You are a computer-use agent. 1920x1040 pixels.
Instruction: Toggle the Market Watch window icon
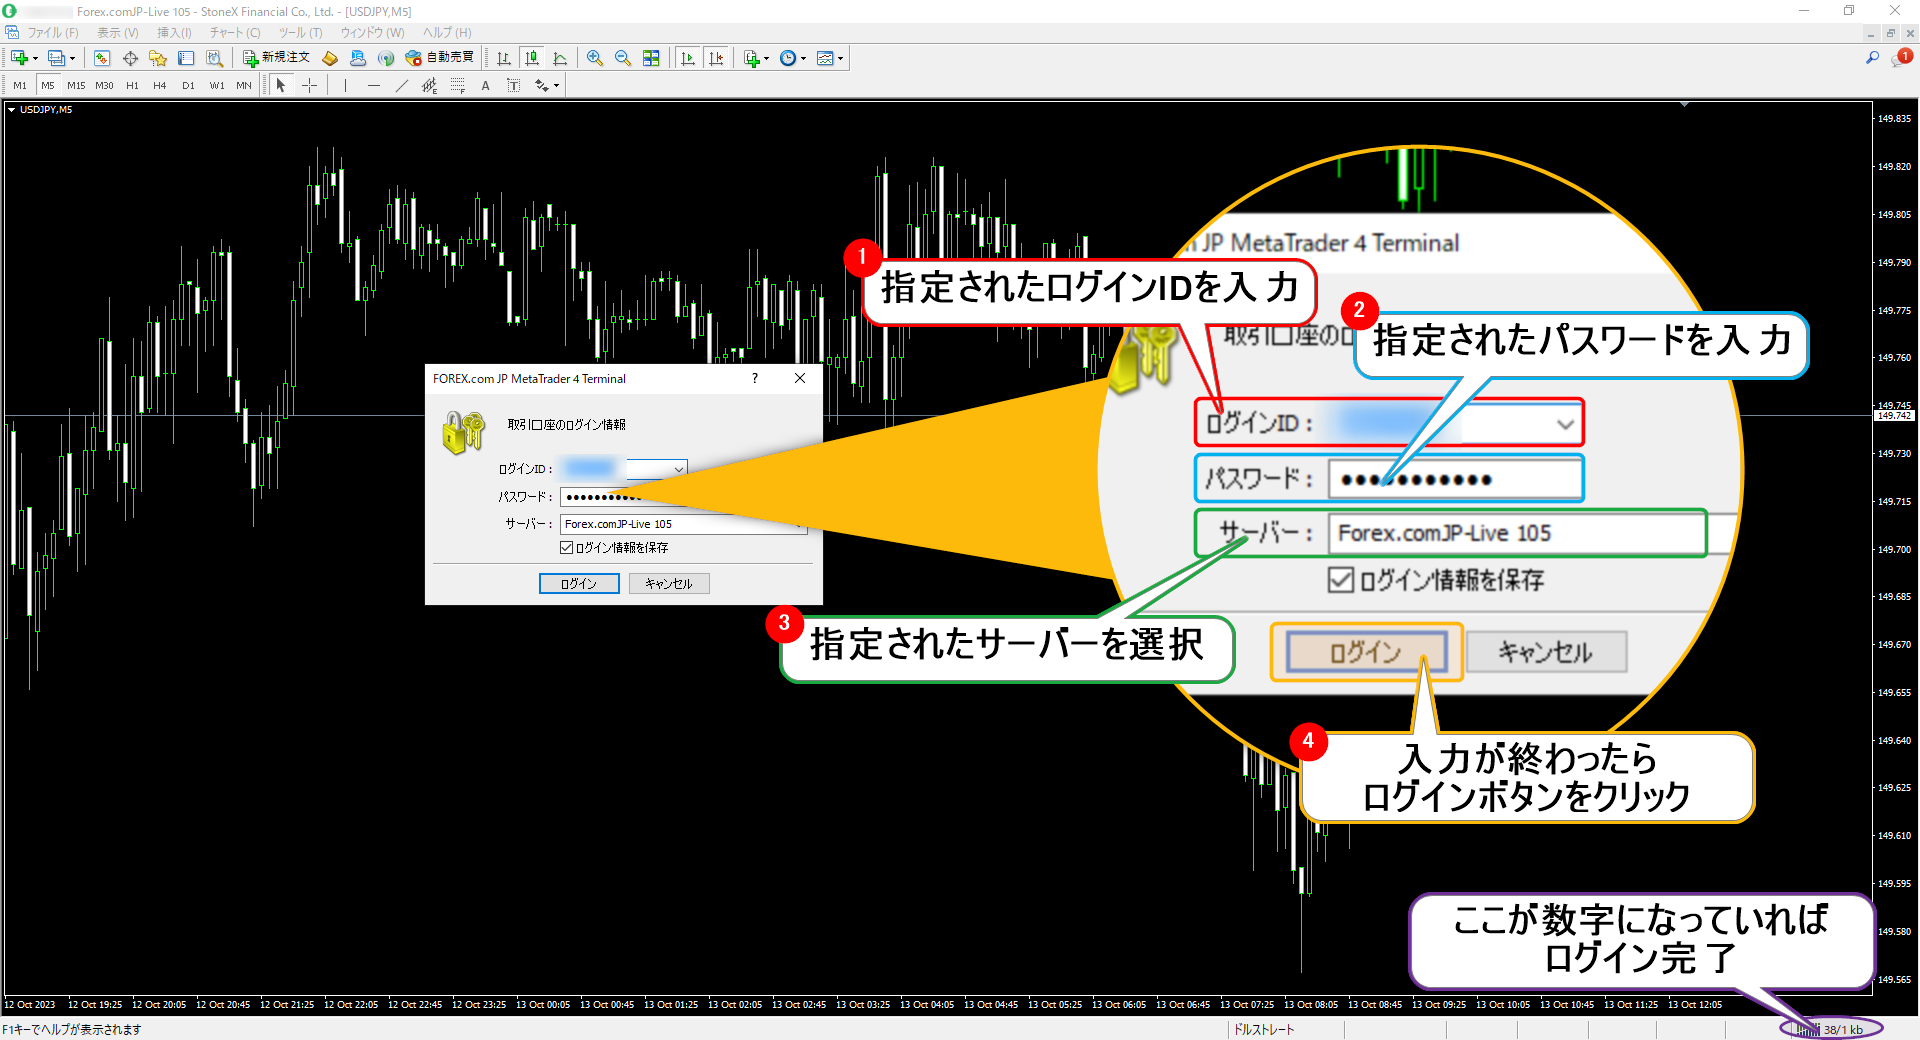[102, 58]
